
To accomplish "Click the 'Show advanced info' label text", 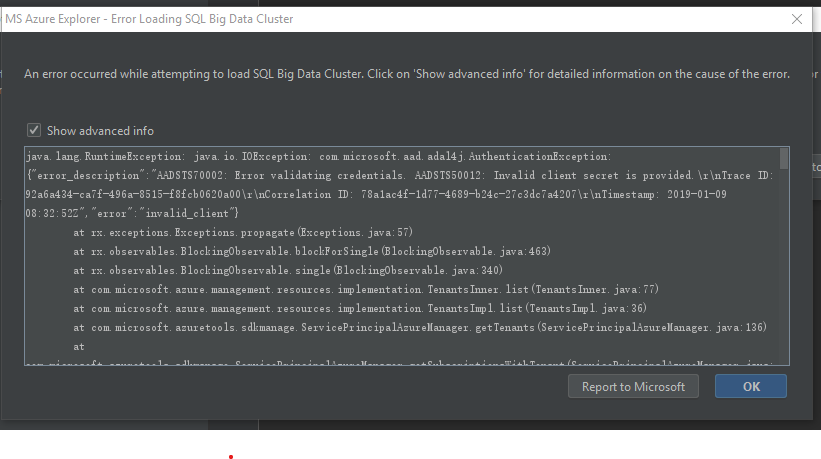I will [x=101, y=131].
